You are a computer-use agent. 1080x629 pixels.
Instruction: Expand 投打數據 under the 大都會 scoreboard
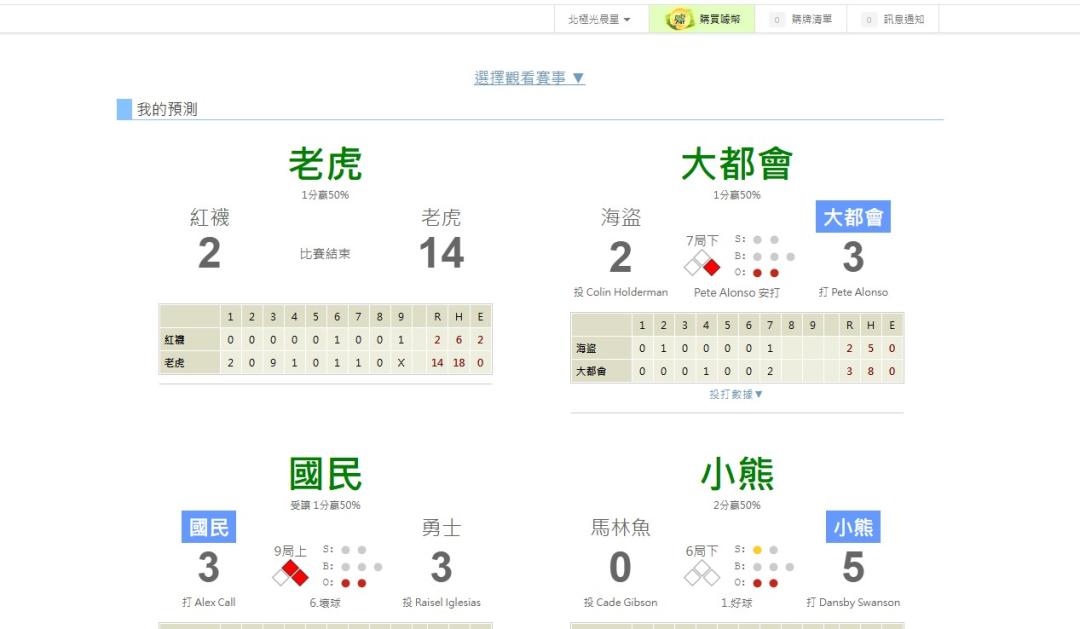point(736,394)
